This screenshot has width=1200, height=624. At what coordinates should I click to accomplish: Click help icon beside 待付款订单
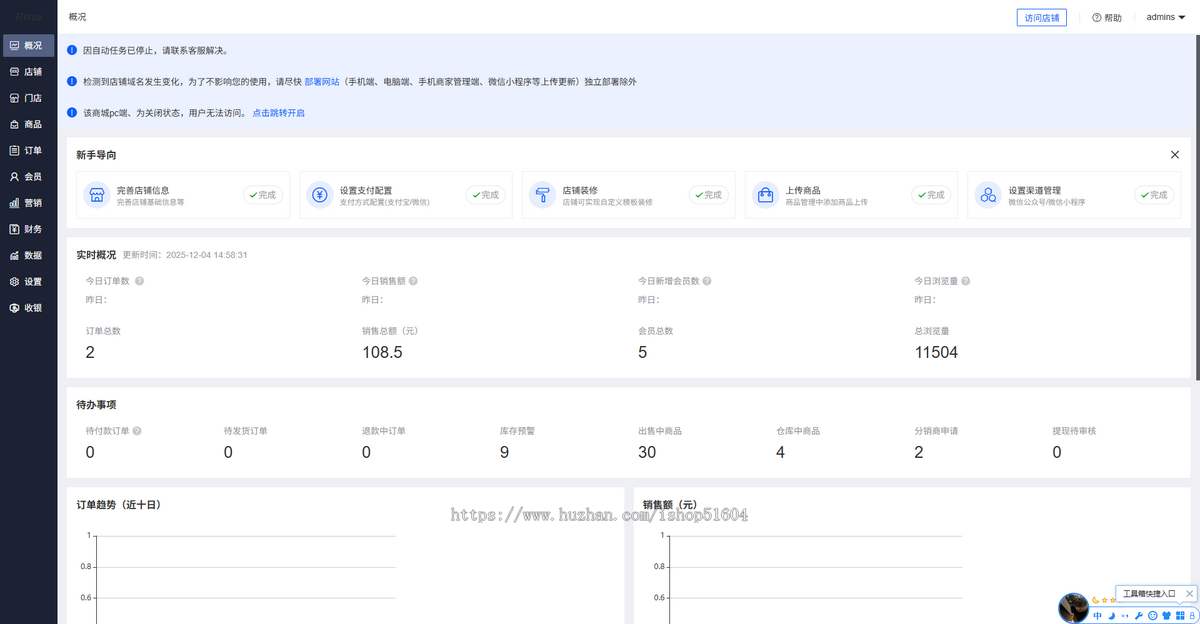(137, 431)
